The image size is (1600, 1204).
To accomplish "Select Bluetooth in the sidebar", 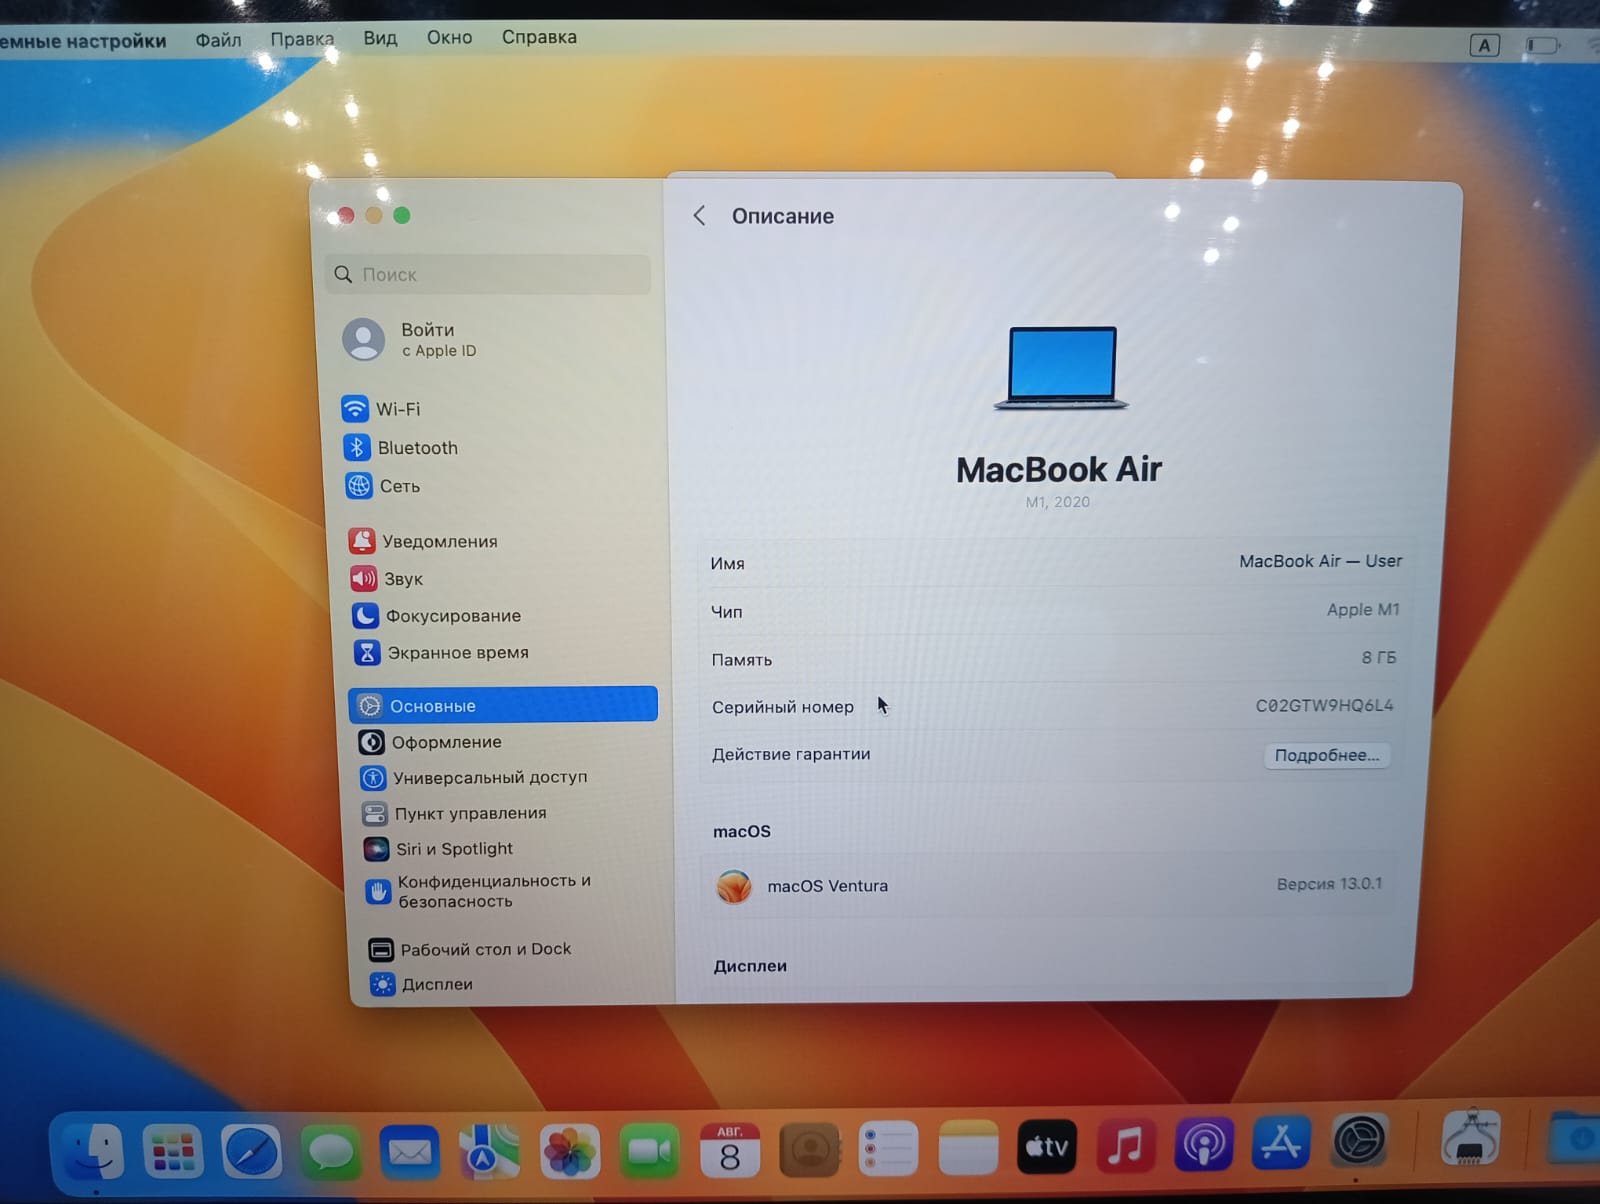I will 416,448.
